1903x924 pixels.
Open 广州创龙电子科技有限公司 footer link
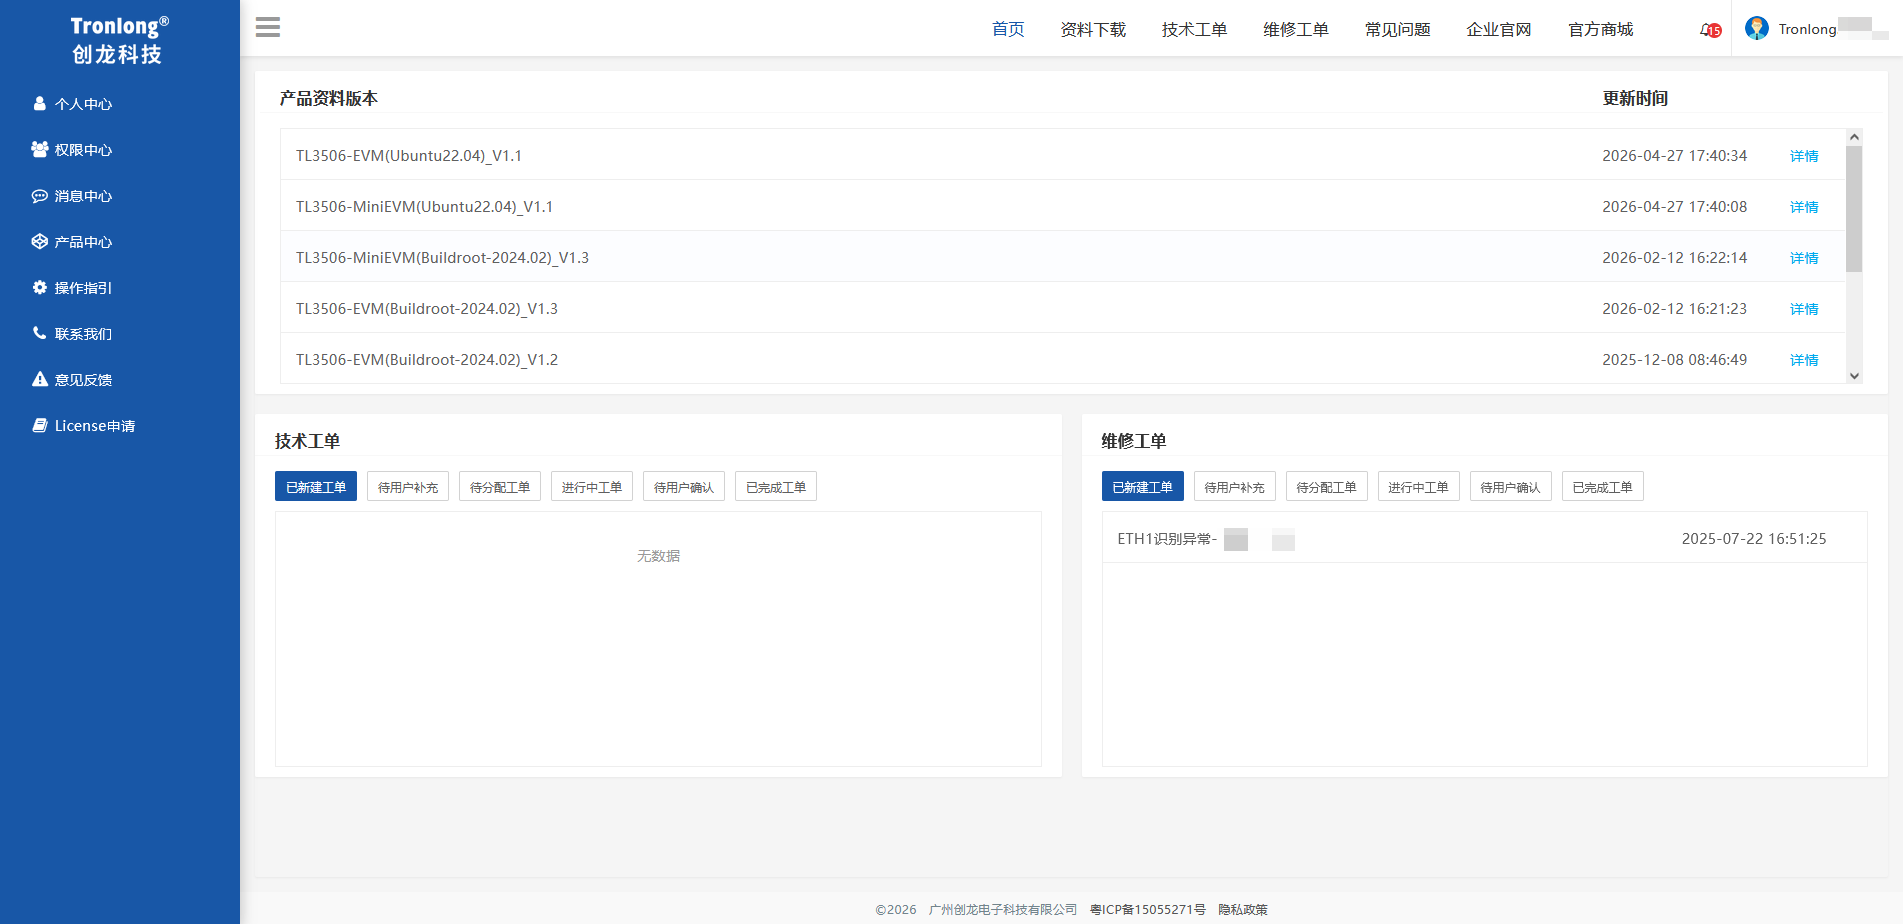(1003, 910)
